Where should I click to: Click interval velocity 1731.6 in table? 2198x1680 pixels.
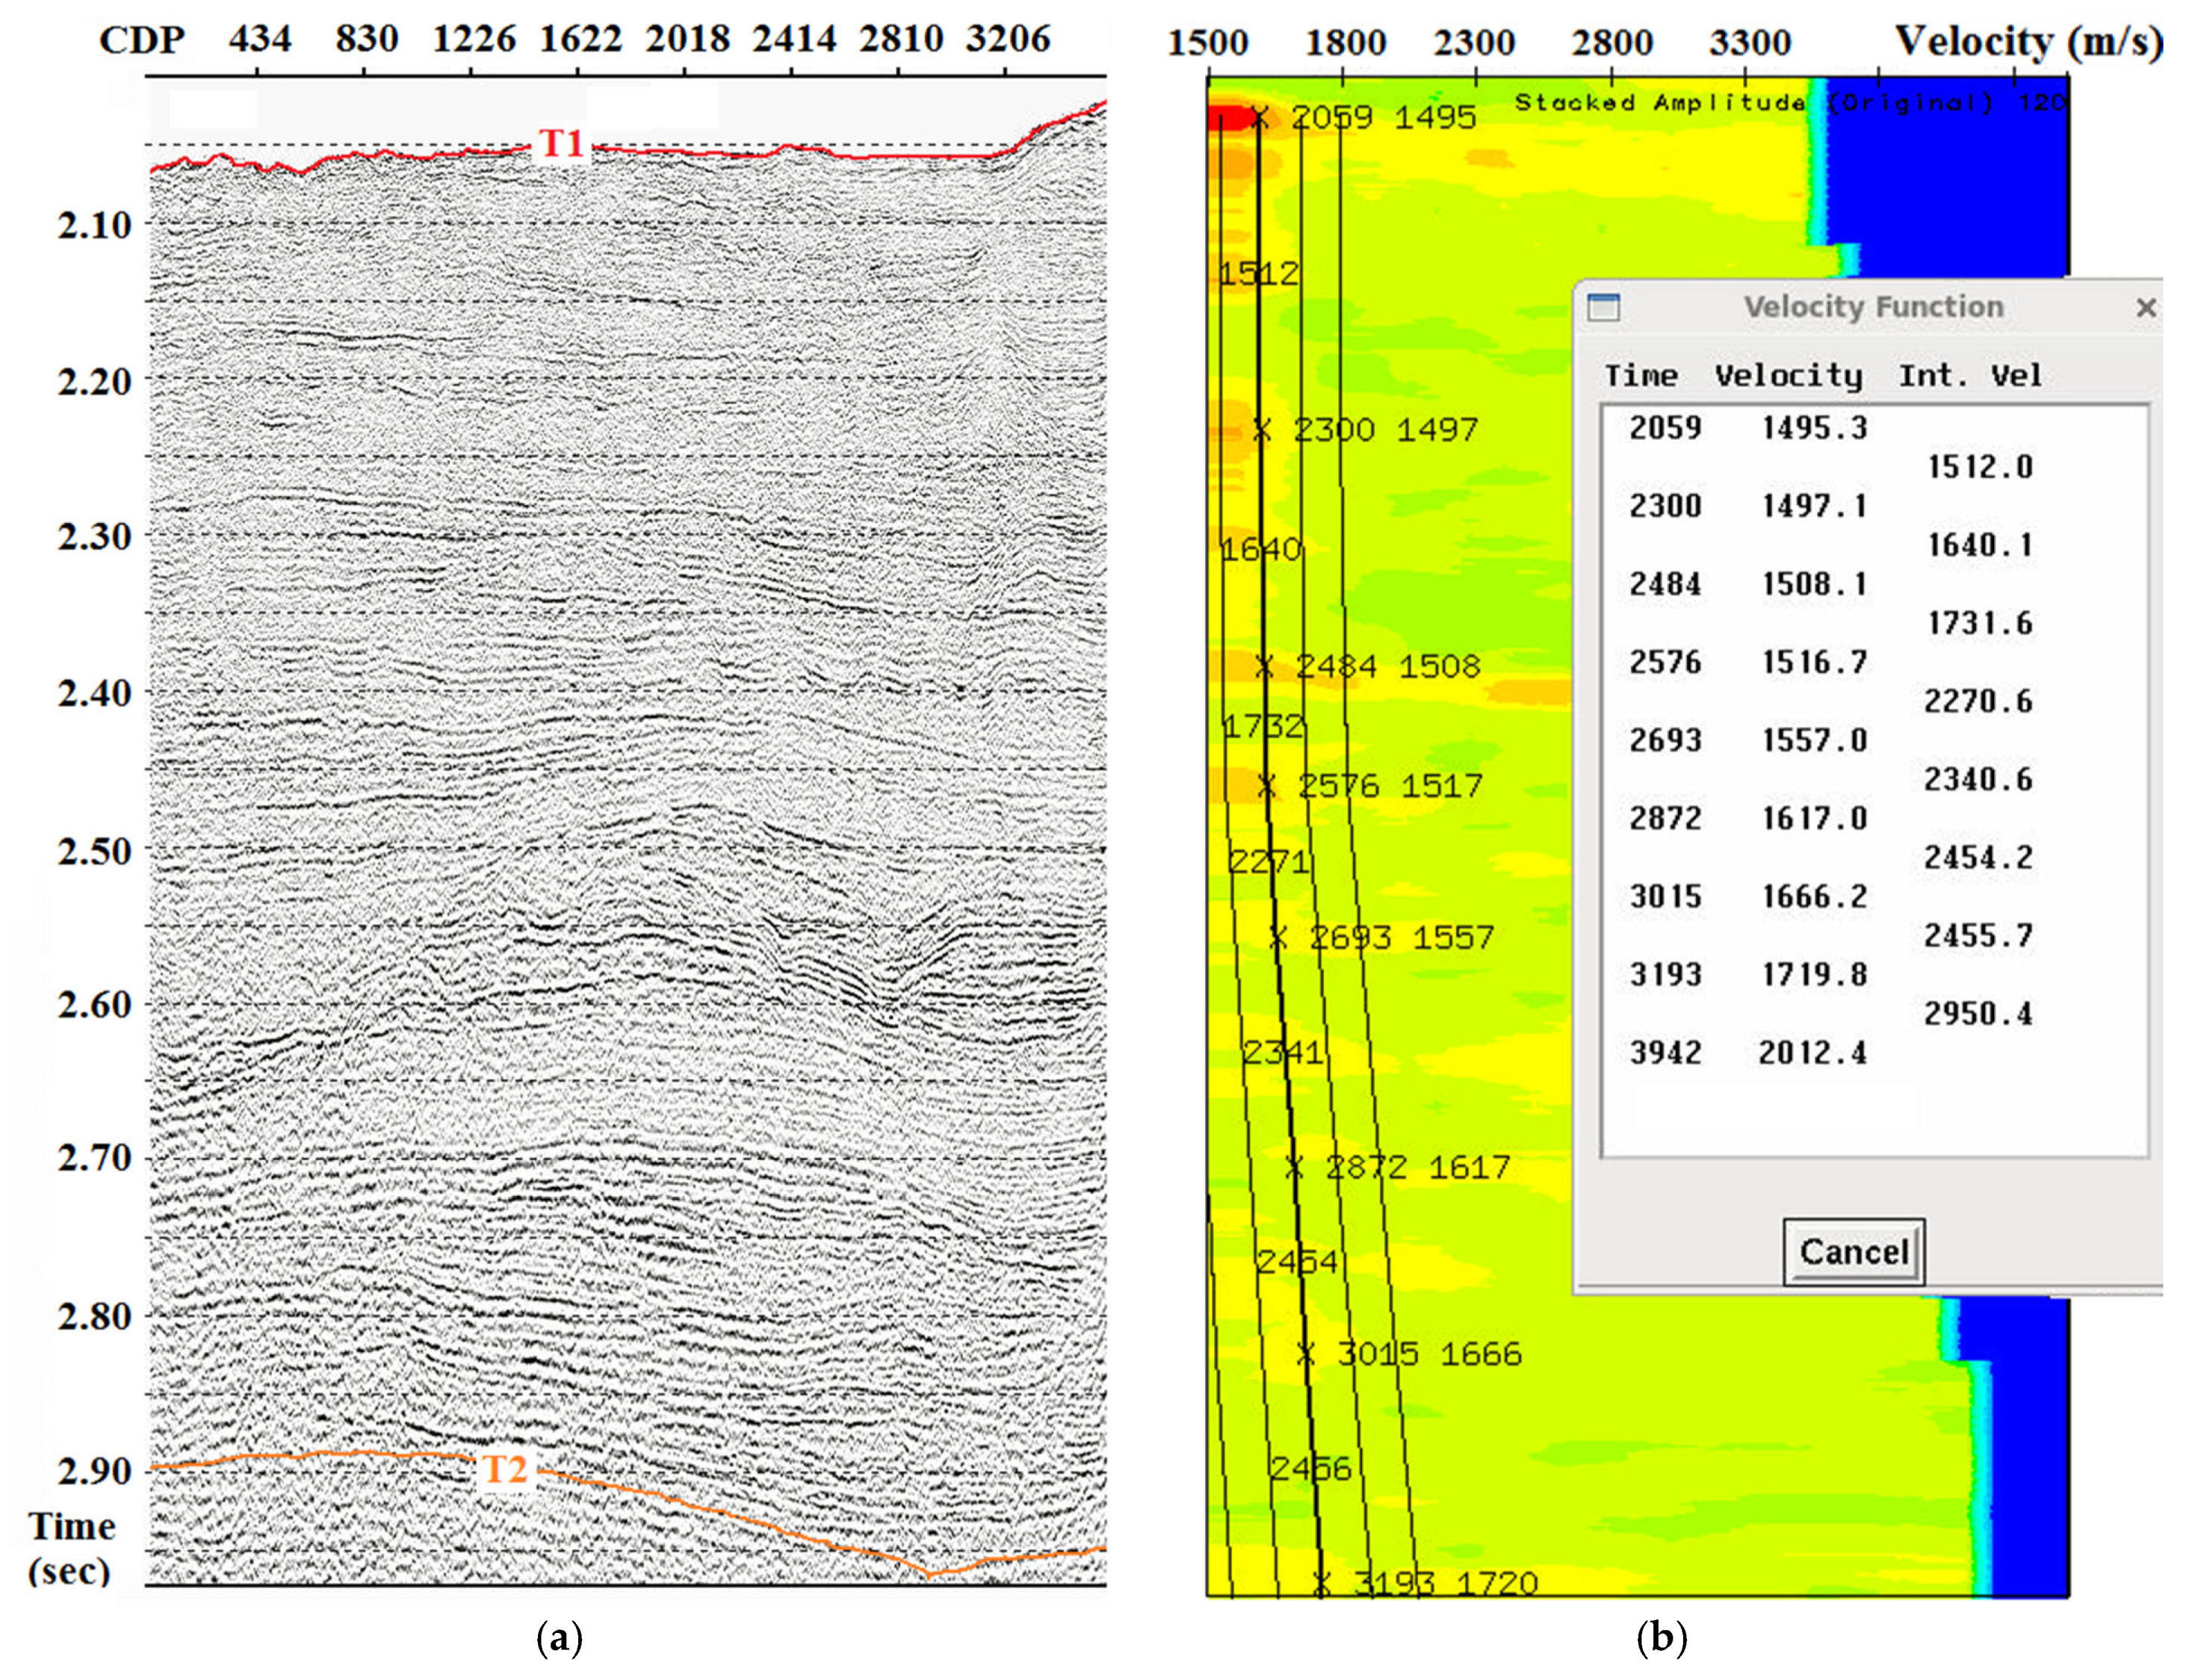pos(1980,623)
